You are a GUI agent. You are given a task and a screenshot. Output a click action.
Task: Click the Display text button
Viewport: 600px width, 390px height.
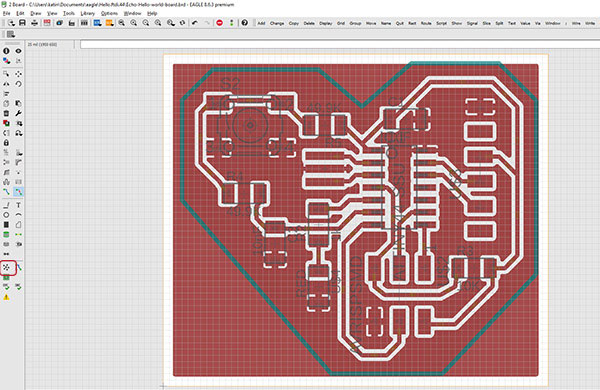click(x=326, y=23)
